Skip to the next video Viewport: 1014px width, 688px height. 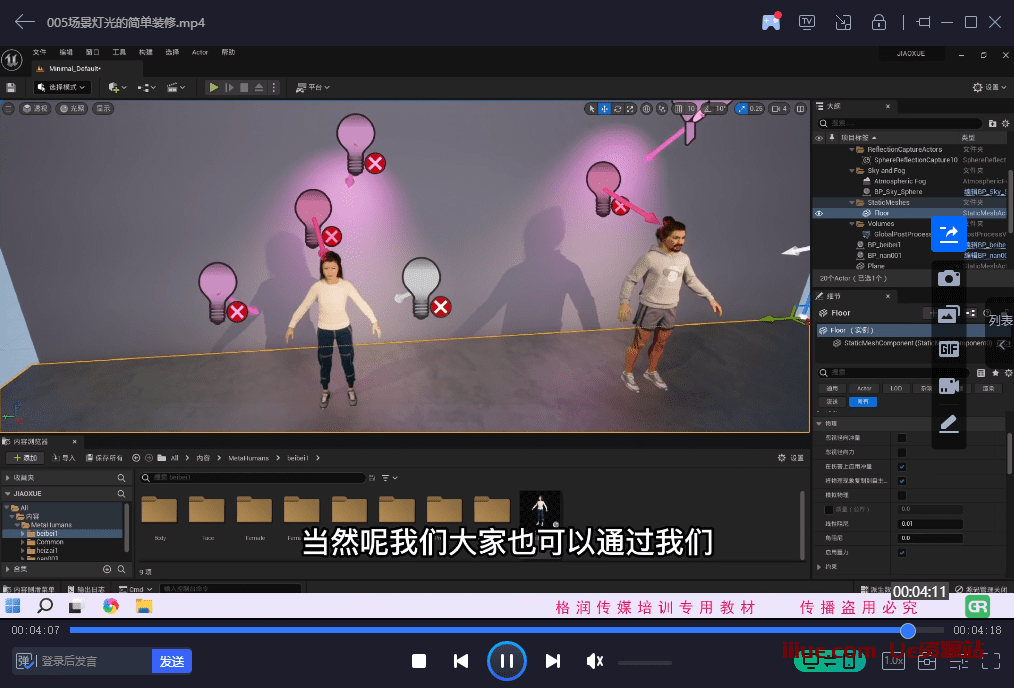[552, 661]
